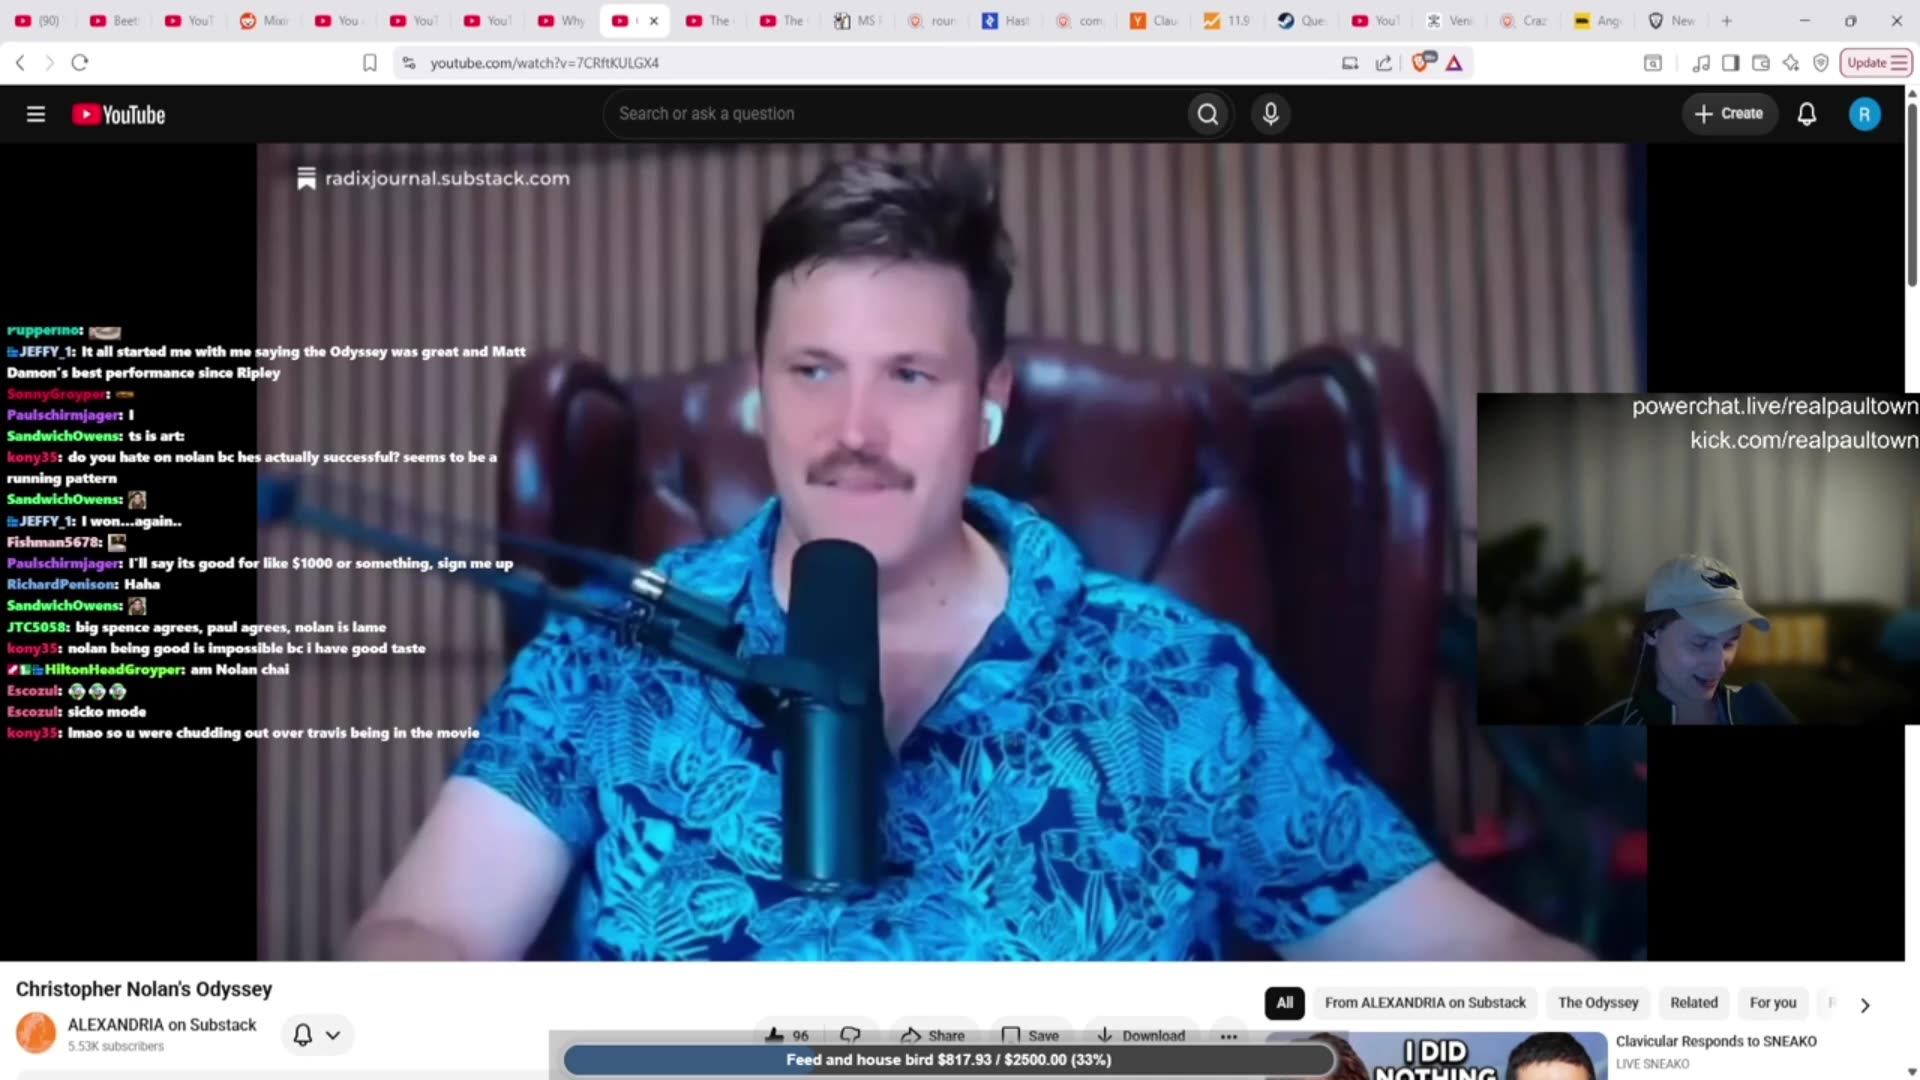Open a new browser tab

coord(1726,20)
